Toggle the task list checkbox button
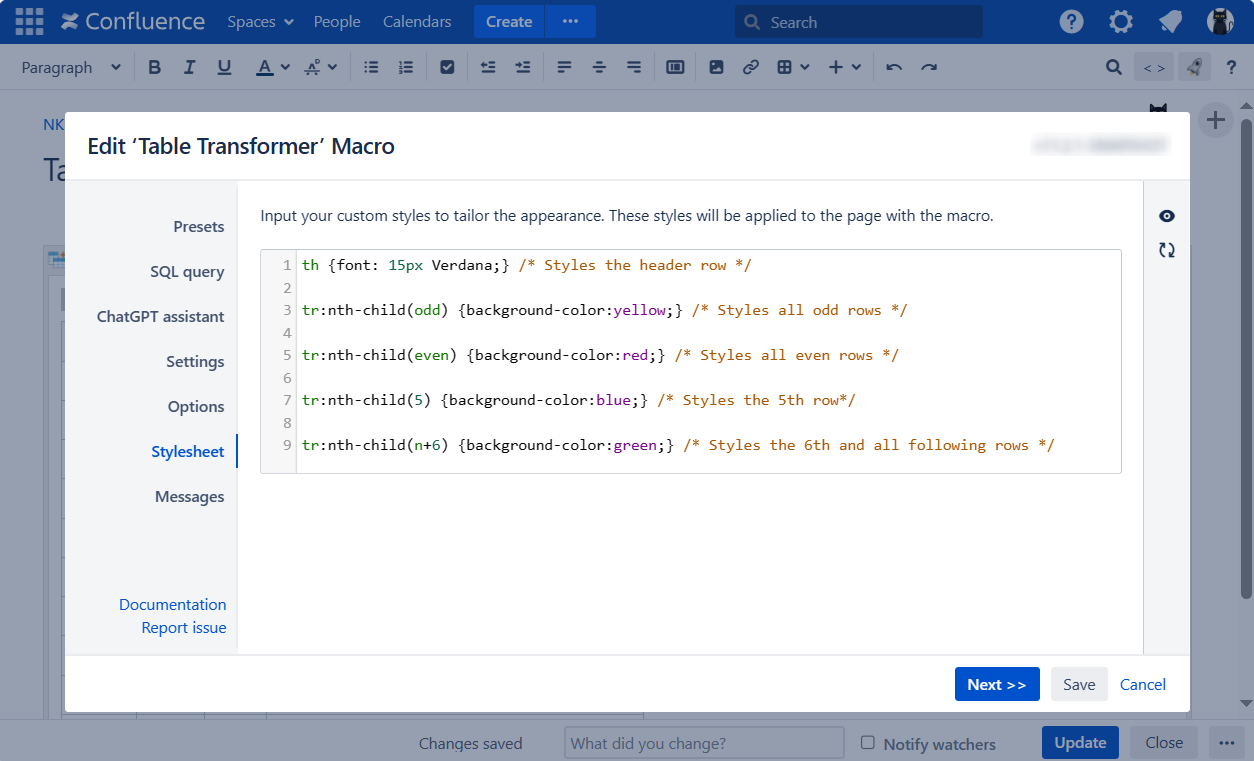1254x761 pixels. (x=447, y=67)
